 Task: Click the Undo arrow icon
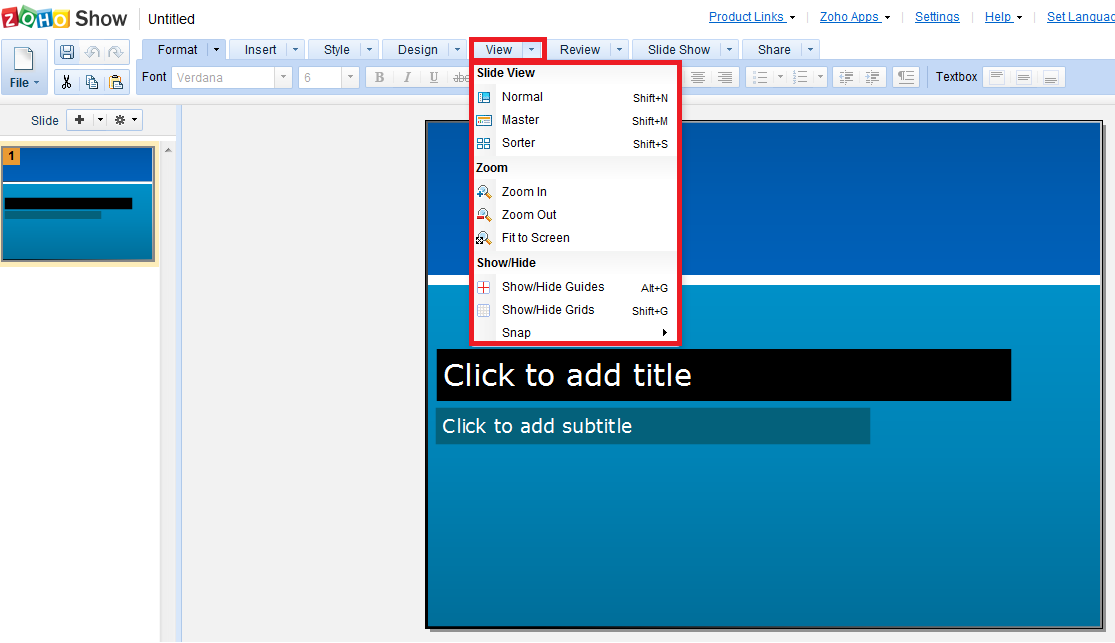pyautogui.click(x=92, y=52)
